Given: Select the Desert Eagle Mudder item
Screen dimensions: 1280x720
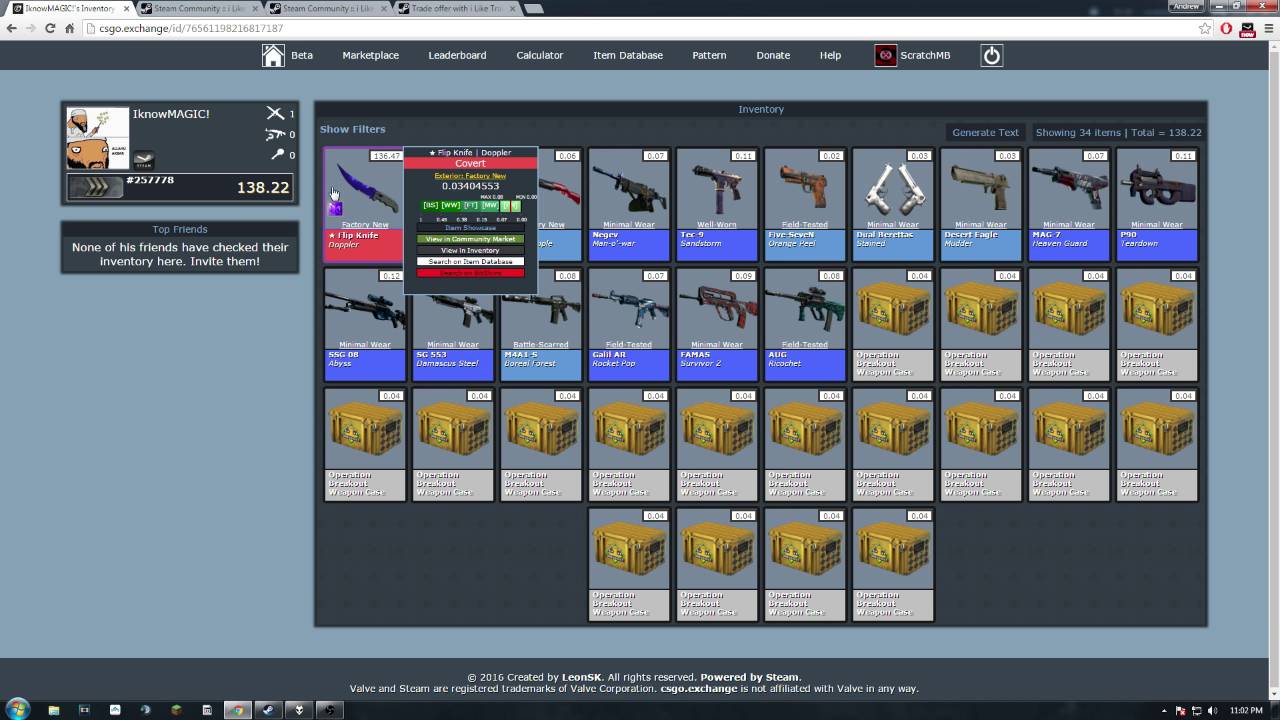Looking at the screenshot, I should click(x=980, y=204).
